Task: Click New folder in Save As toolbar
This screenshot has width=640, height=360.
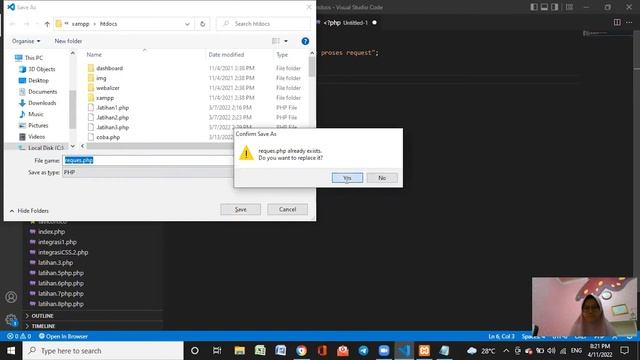Action: tap(68, 41)
